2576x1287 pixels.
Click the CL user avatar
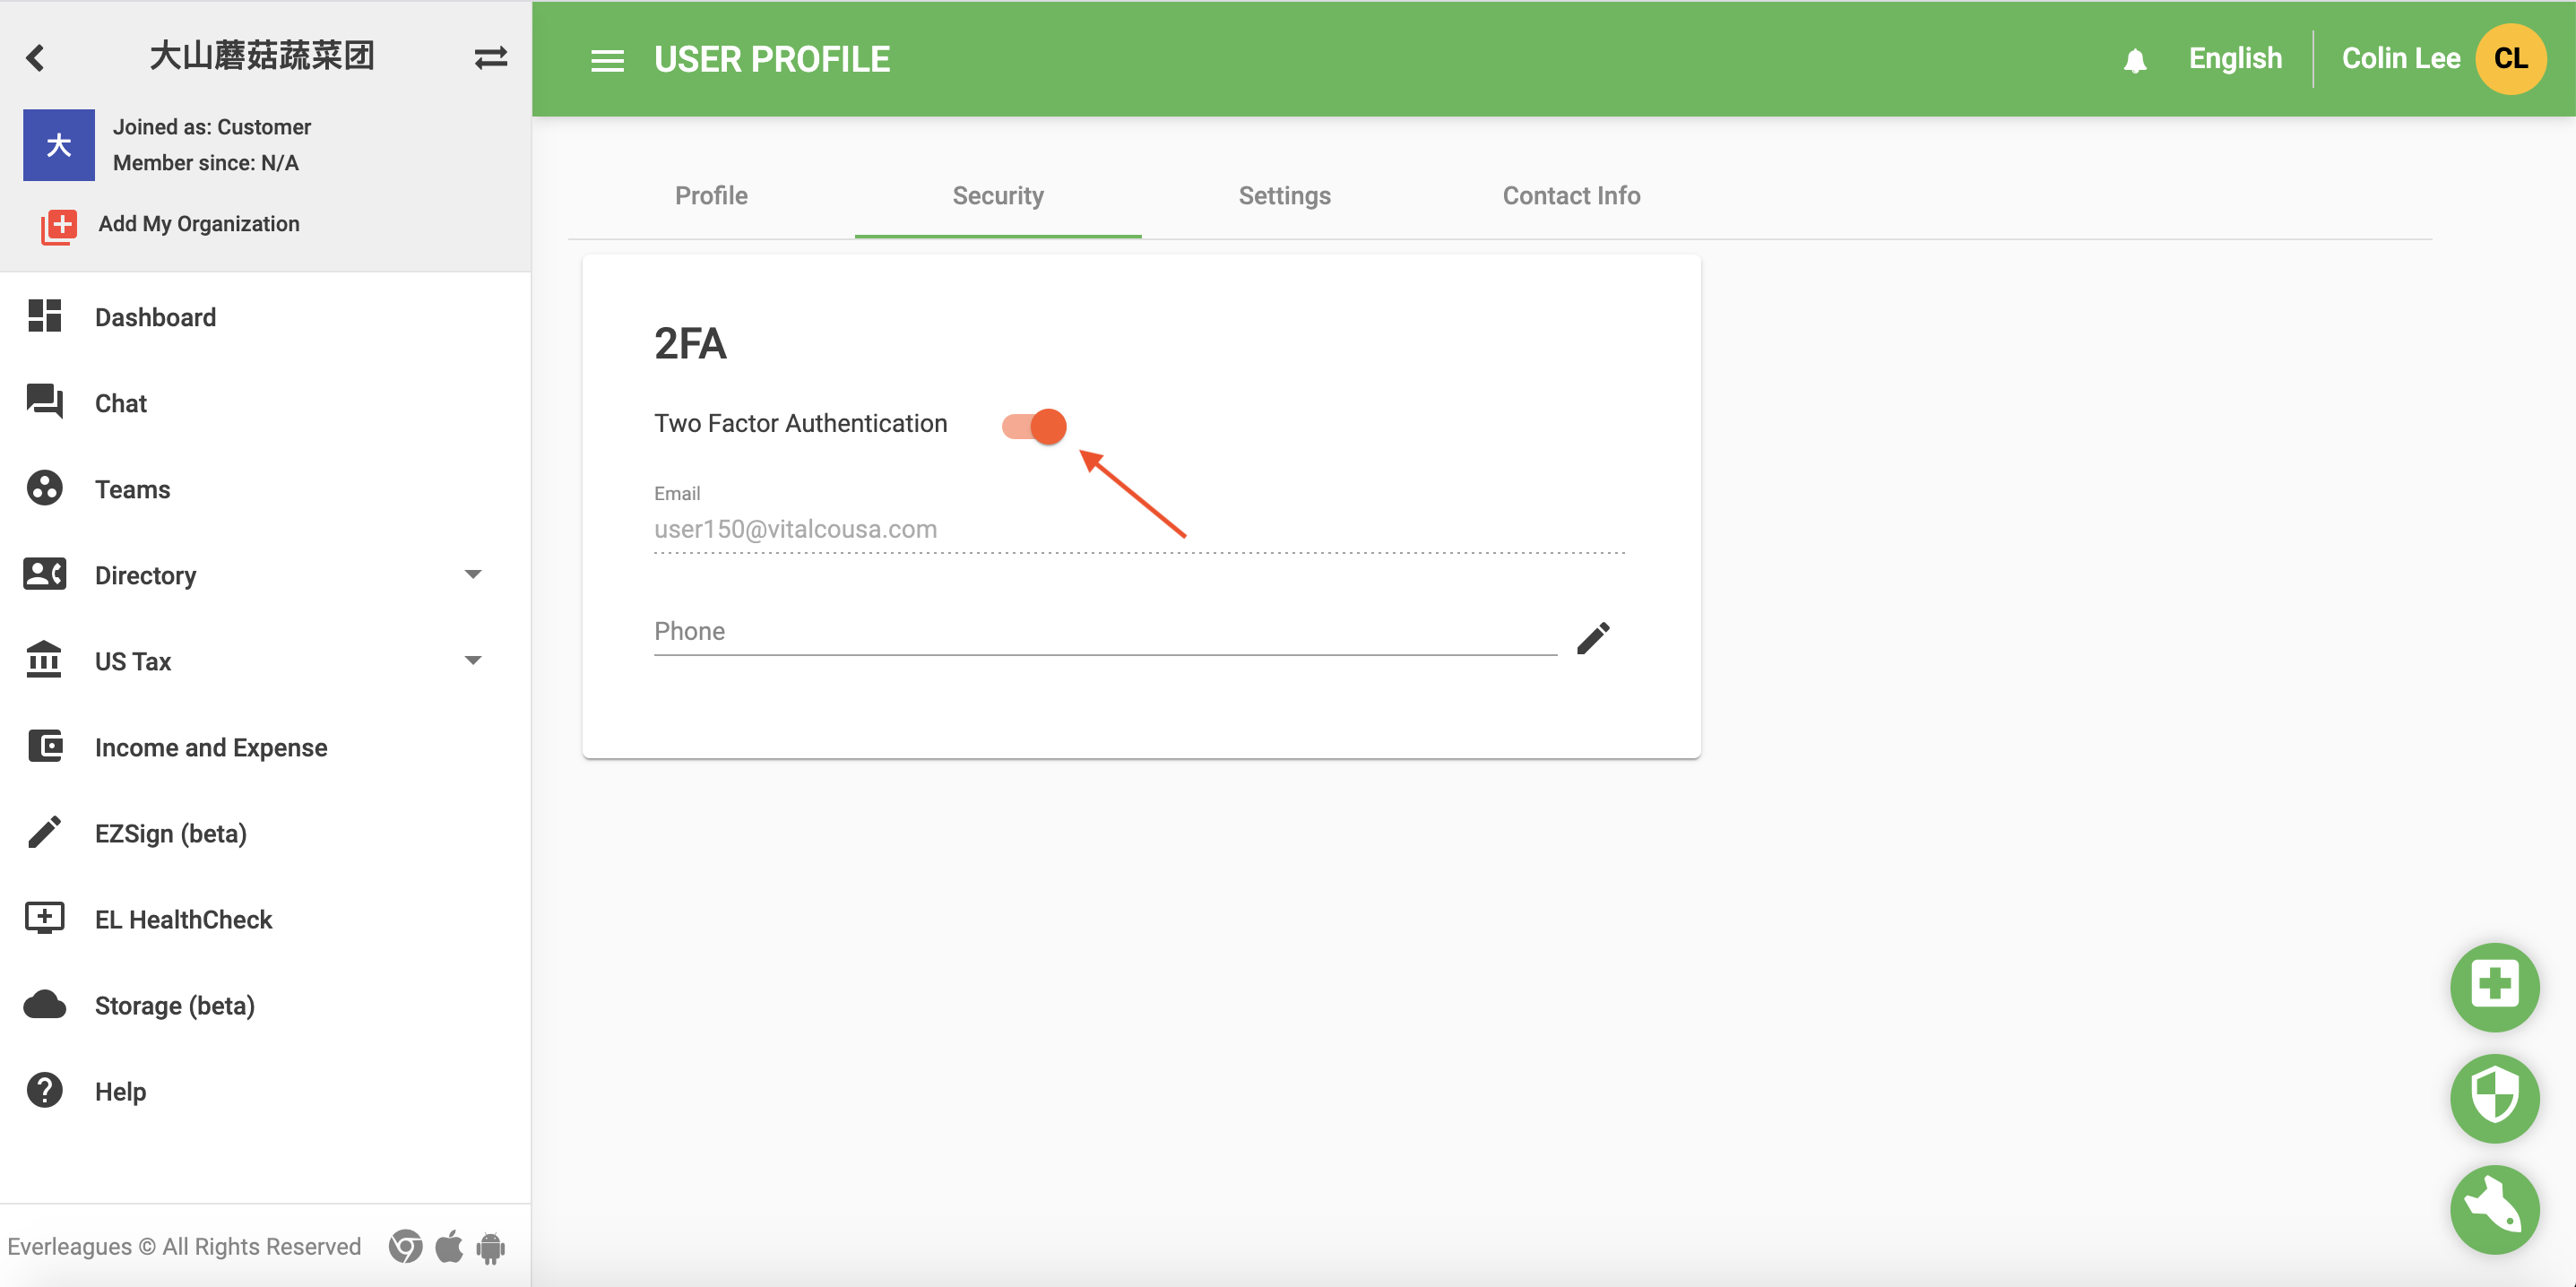(x=2510, y=58)
